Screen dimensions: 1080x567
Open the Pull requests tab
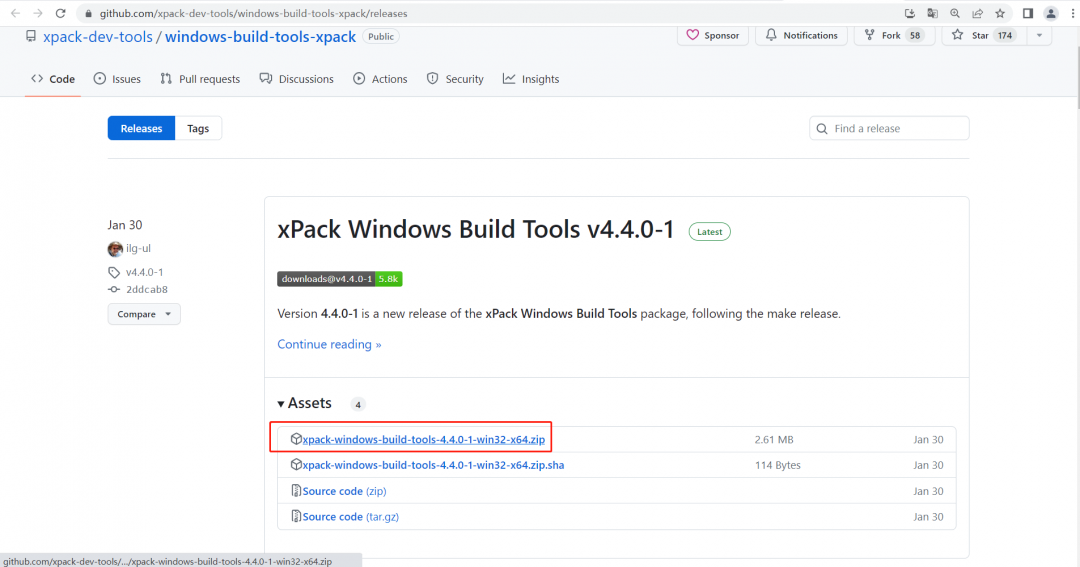pyautogui.click(x=200, y=79)
